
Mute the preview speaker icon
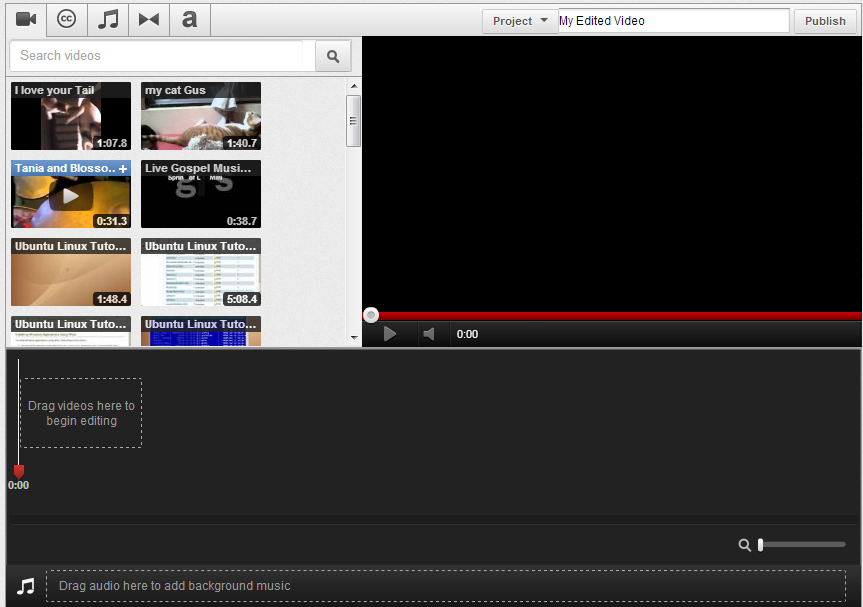[429, 334]
